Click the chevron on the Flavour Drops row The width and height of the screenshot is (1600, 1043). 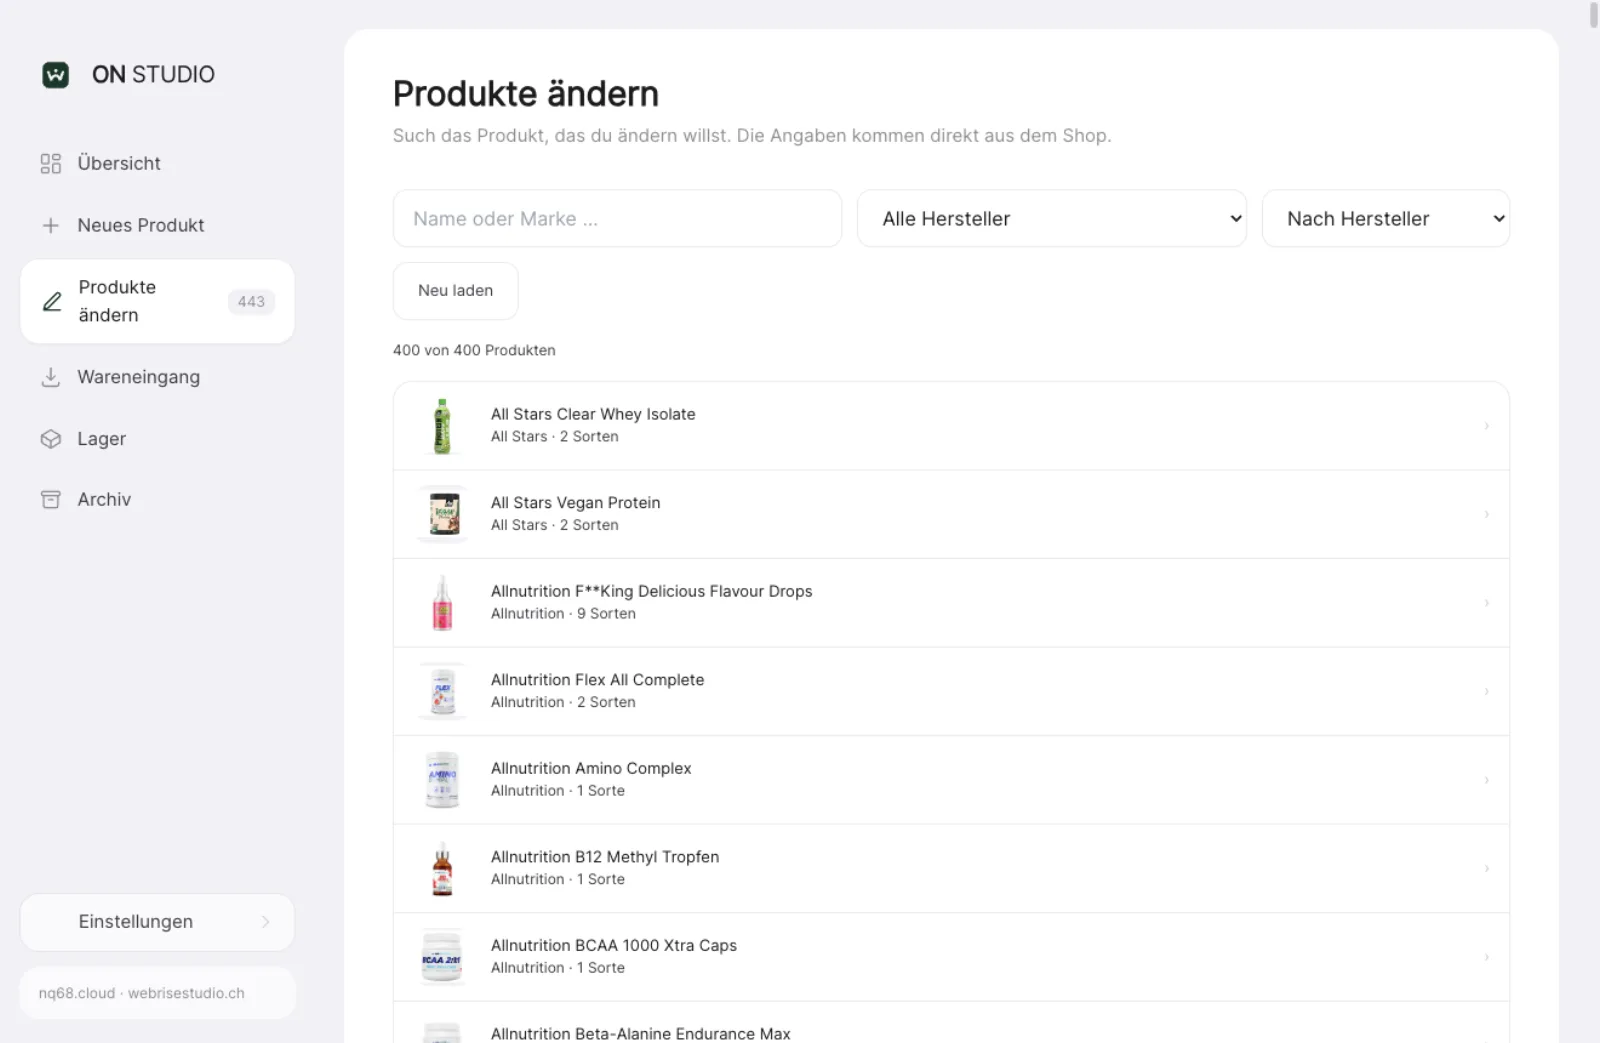point(1486,603)
